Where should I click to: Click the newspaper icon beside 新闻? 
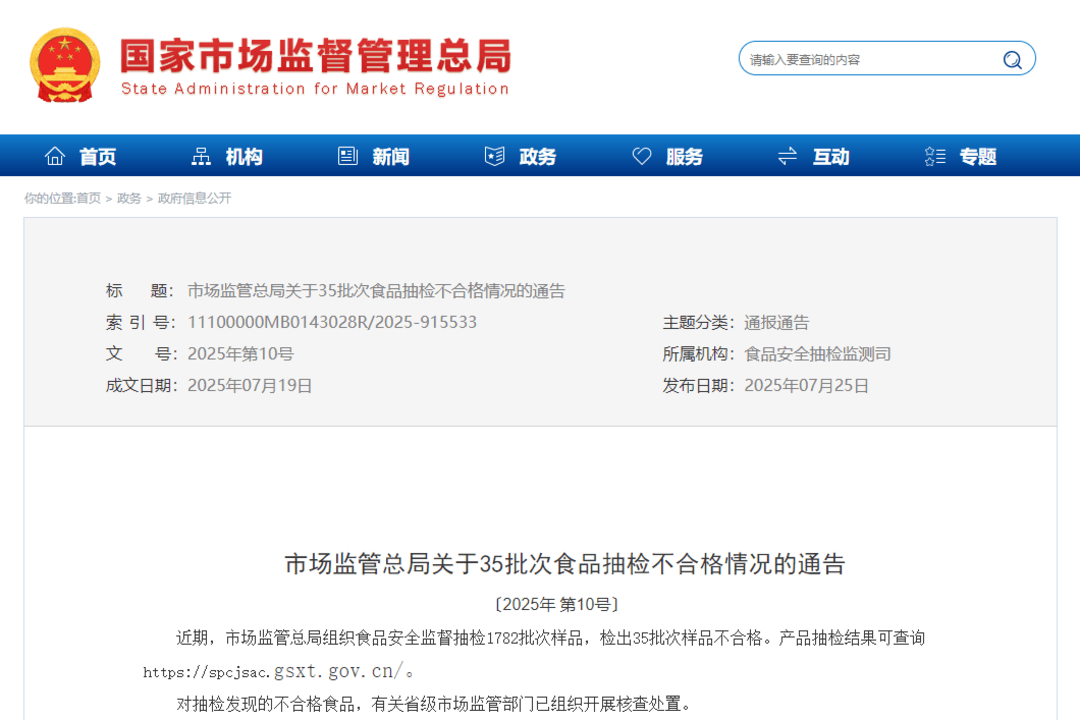tap(348, 156)
